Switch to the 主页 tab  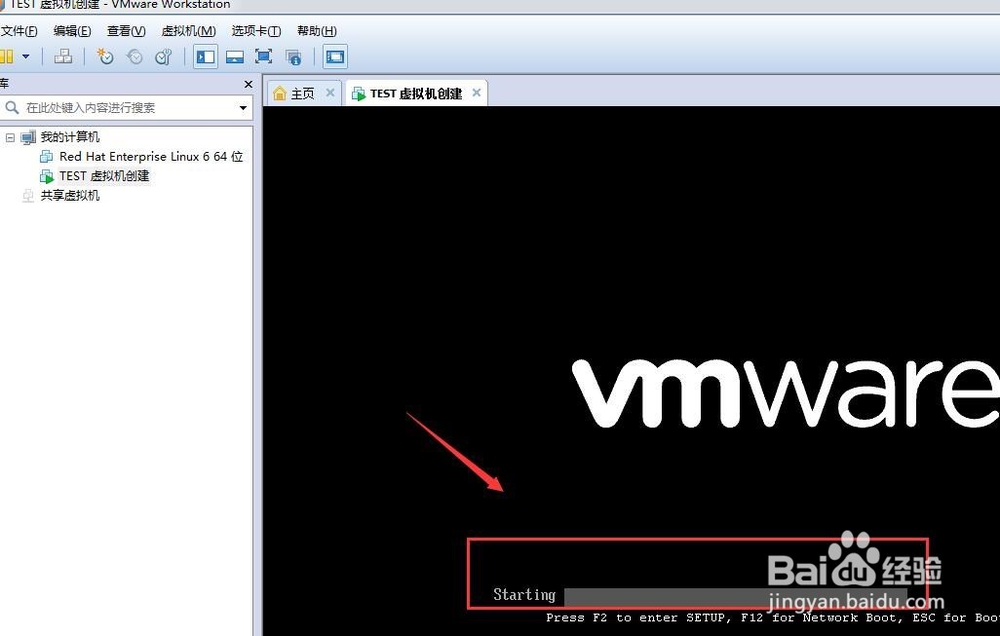[304, 93]
